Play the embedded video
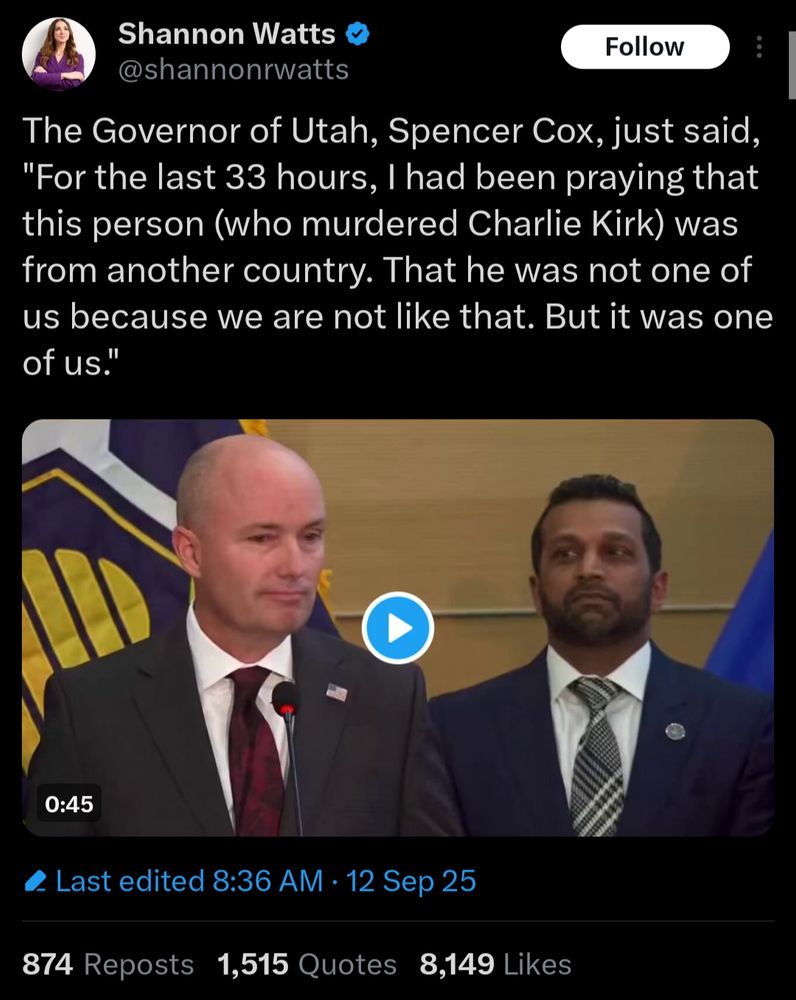This screenshot has width=796, height=1000. [x=398, y=628]
